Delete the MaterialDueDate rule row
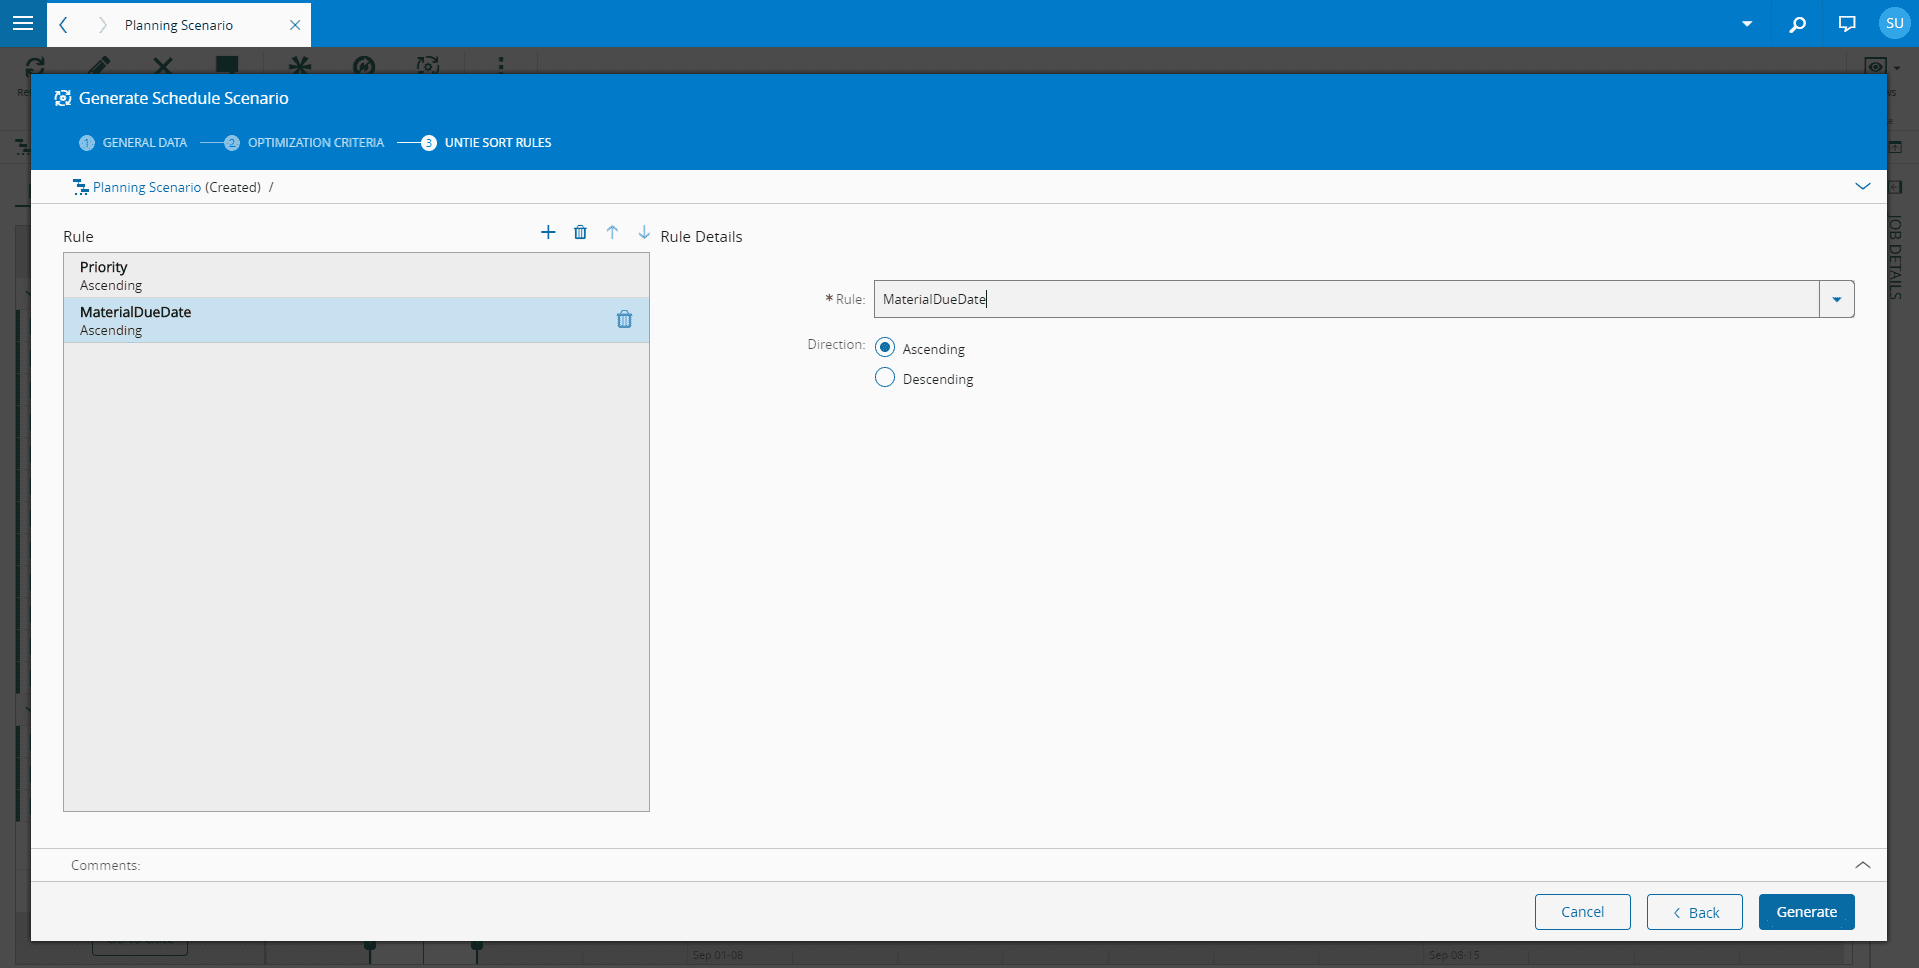The image size is (1919, 968). point(624,320)
